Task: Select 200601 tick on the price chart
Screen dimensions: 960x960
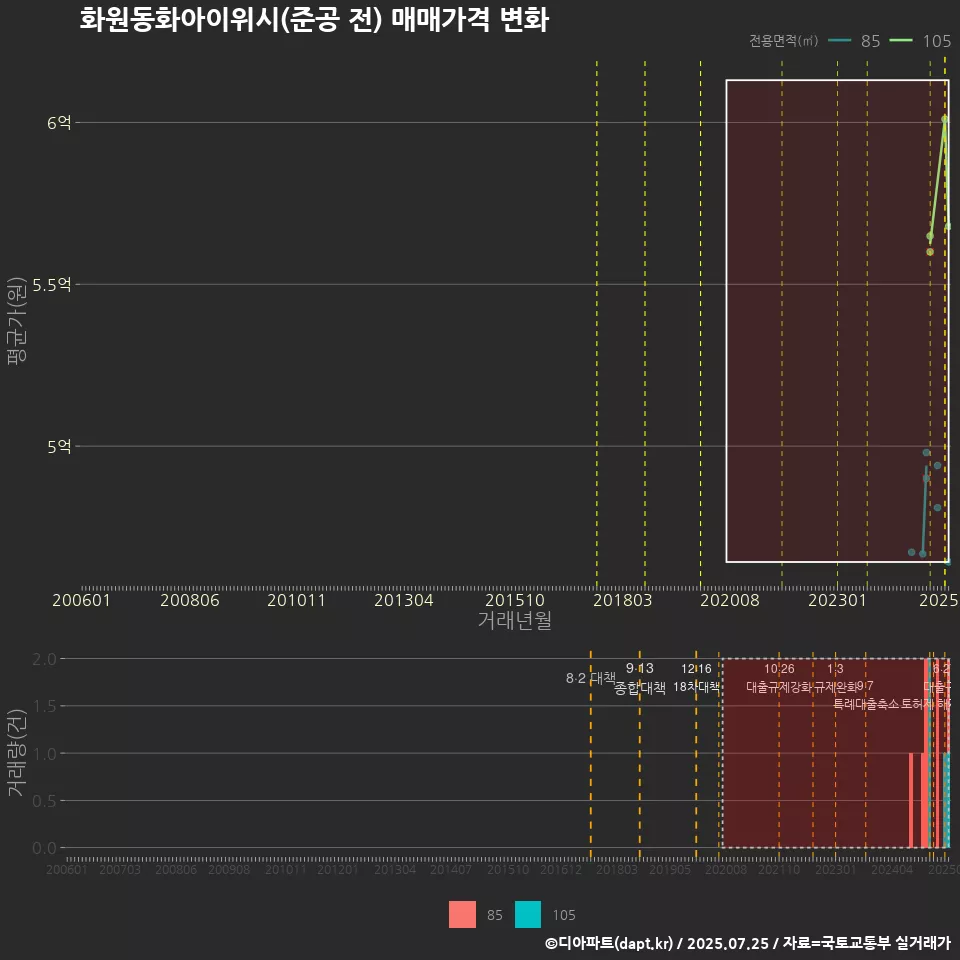Action: (81, 600)
